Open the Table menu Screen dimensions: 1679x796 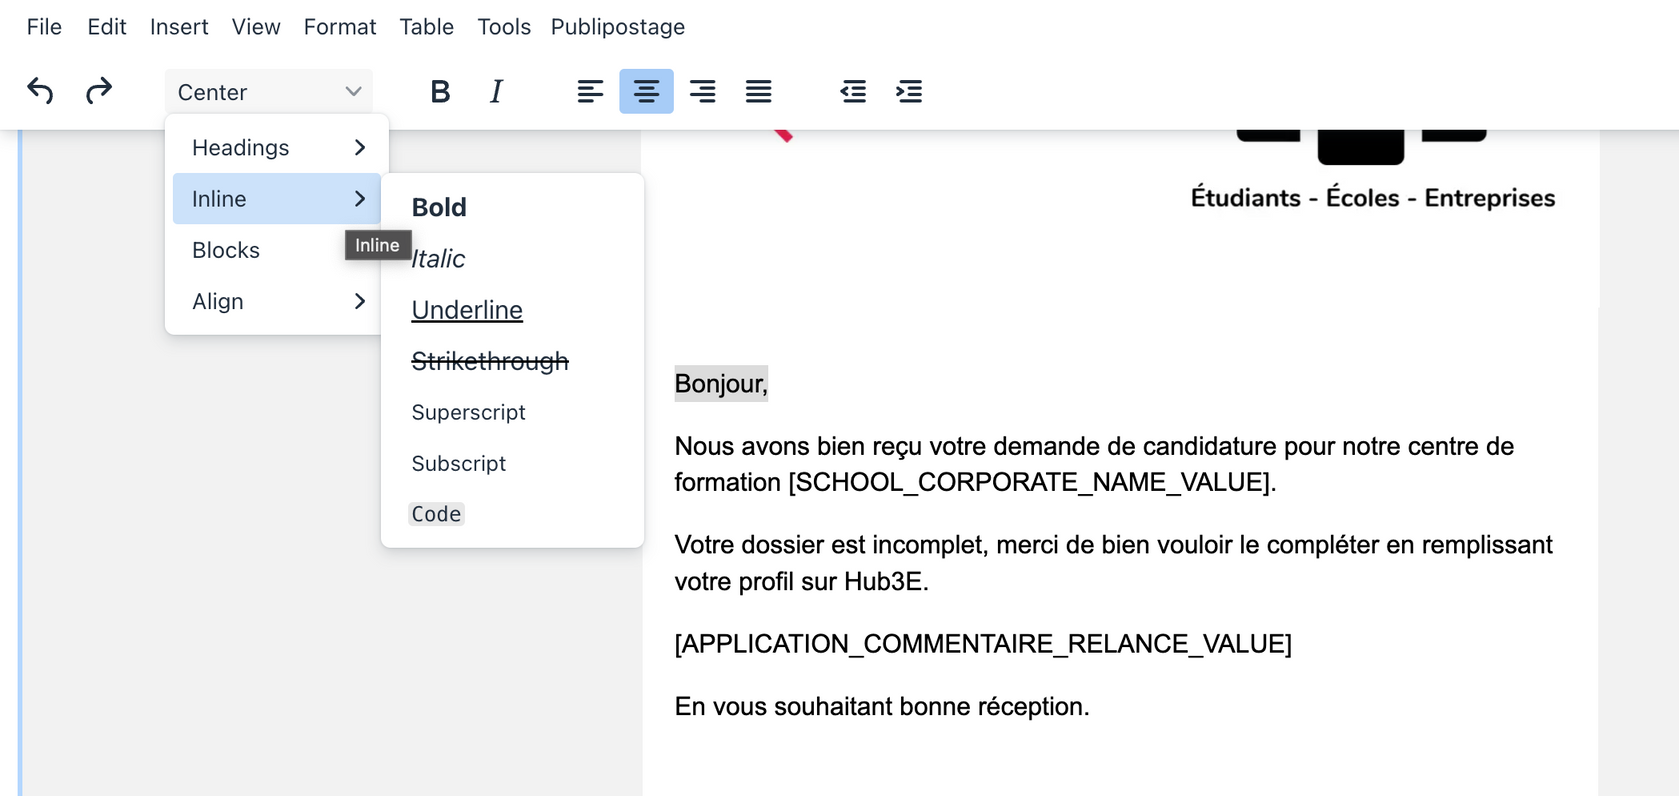tap(427, 27)
